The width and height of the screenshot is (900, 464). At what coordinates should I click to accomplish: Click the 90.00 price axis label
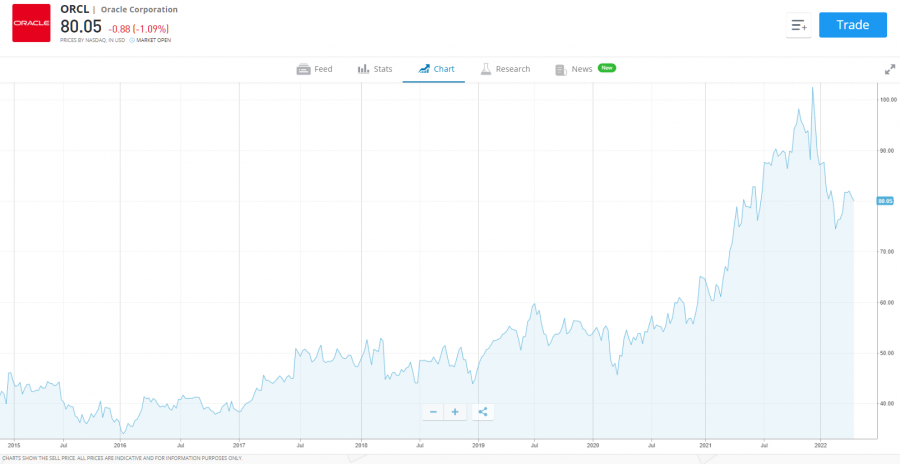tap(888, 150)
